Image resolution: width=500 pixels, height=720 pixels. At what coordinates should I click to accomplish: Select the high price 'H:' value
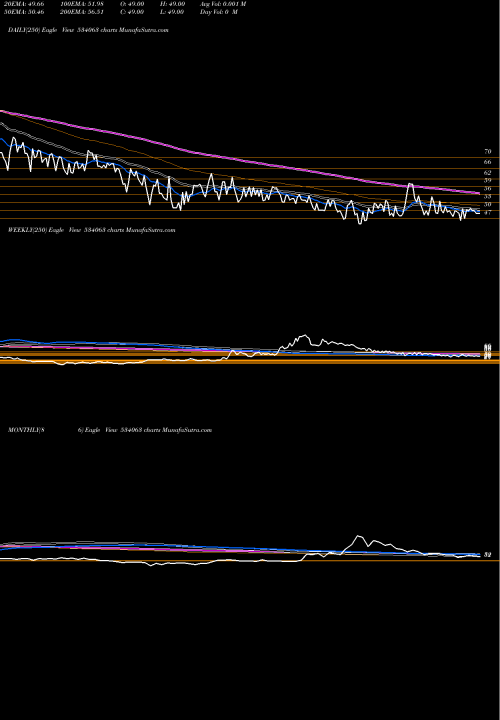[172, 4]
